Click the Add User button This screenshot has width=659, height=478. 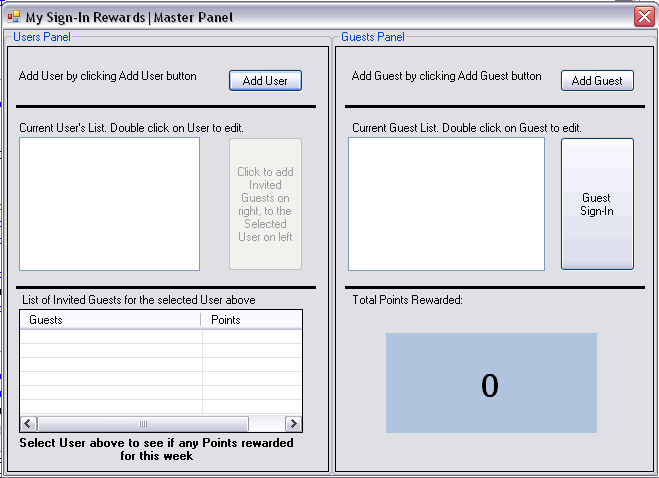pos(265,80)
